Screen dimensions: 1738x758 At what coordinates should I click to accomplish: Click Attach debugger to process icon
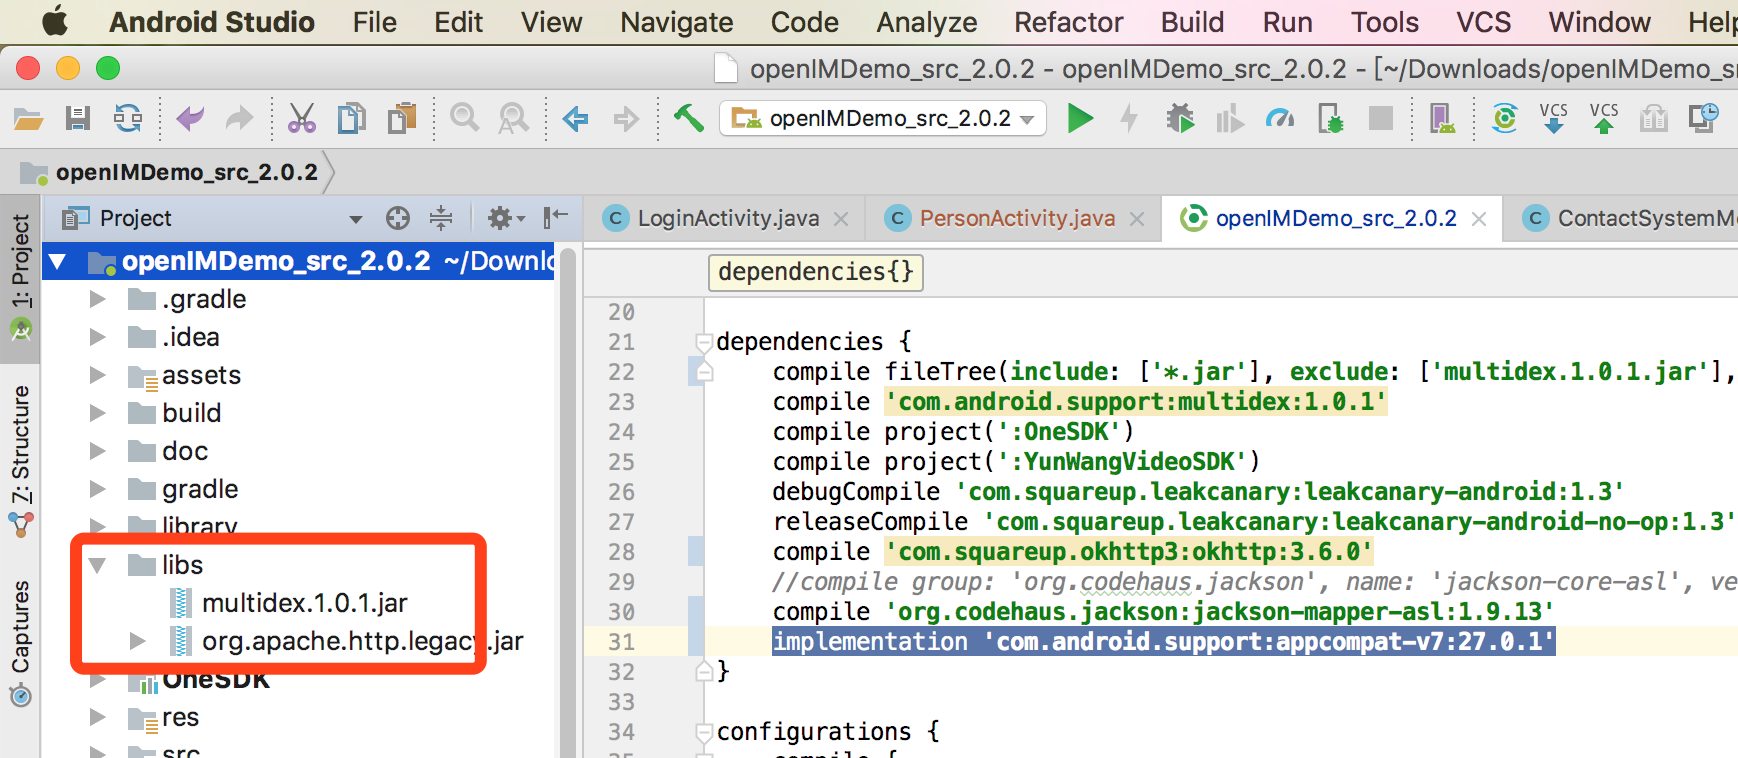1331,119
